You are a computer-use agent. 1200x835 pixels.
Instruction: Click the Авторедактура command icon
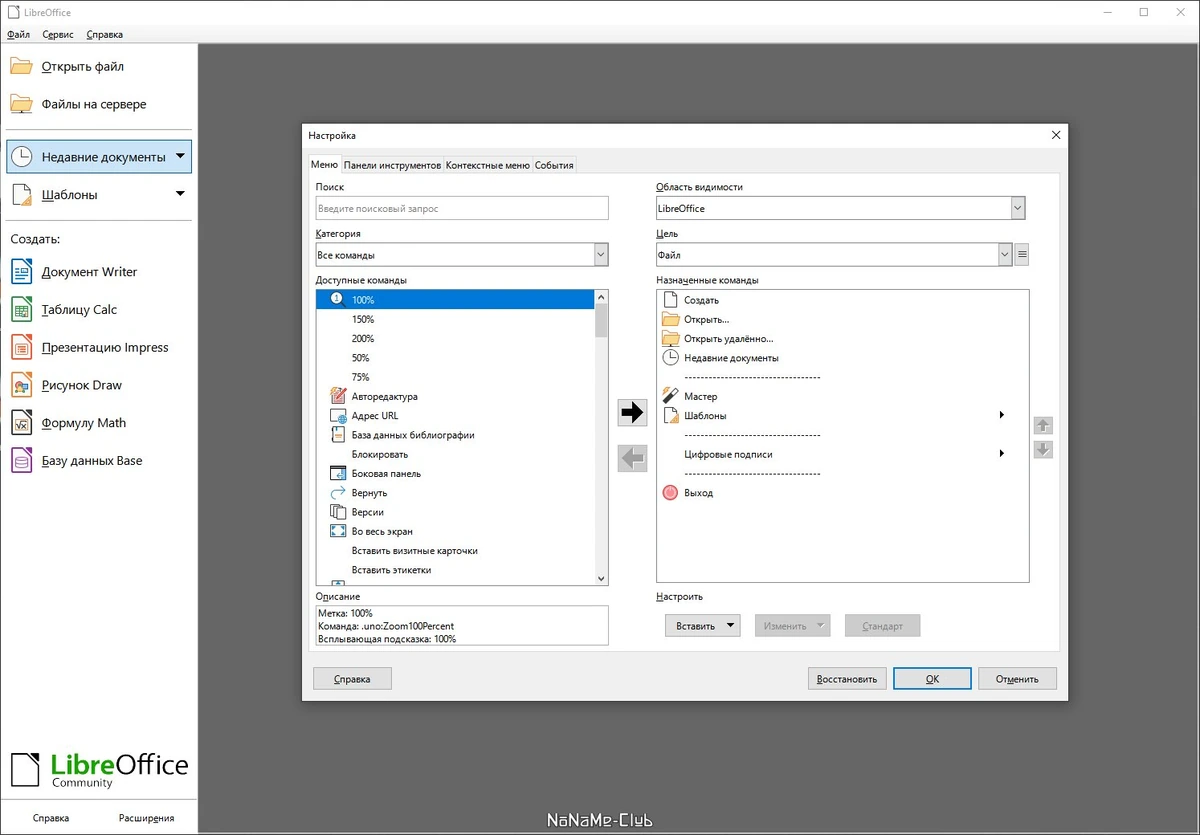[x=337, y=397]
